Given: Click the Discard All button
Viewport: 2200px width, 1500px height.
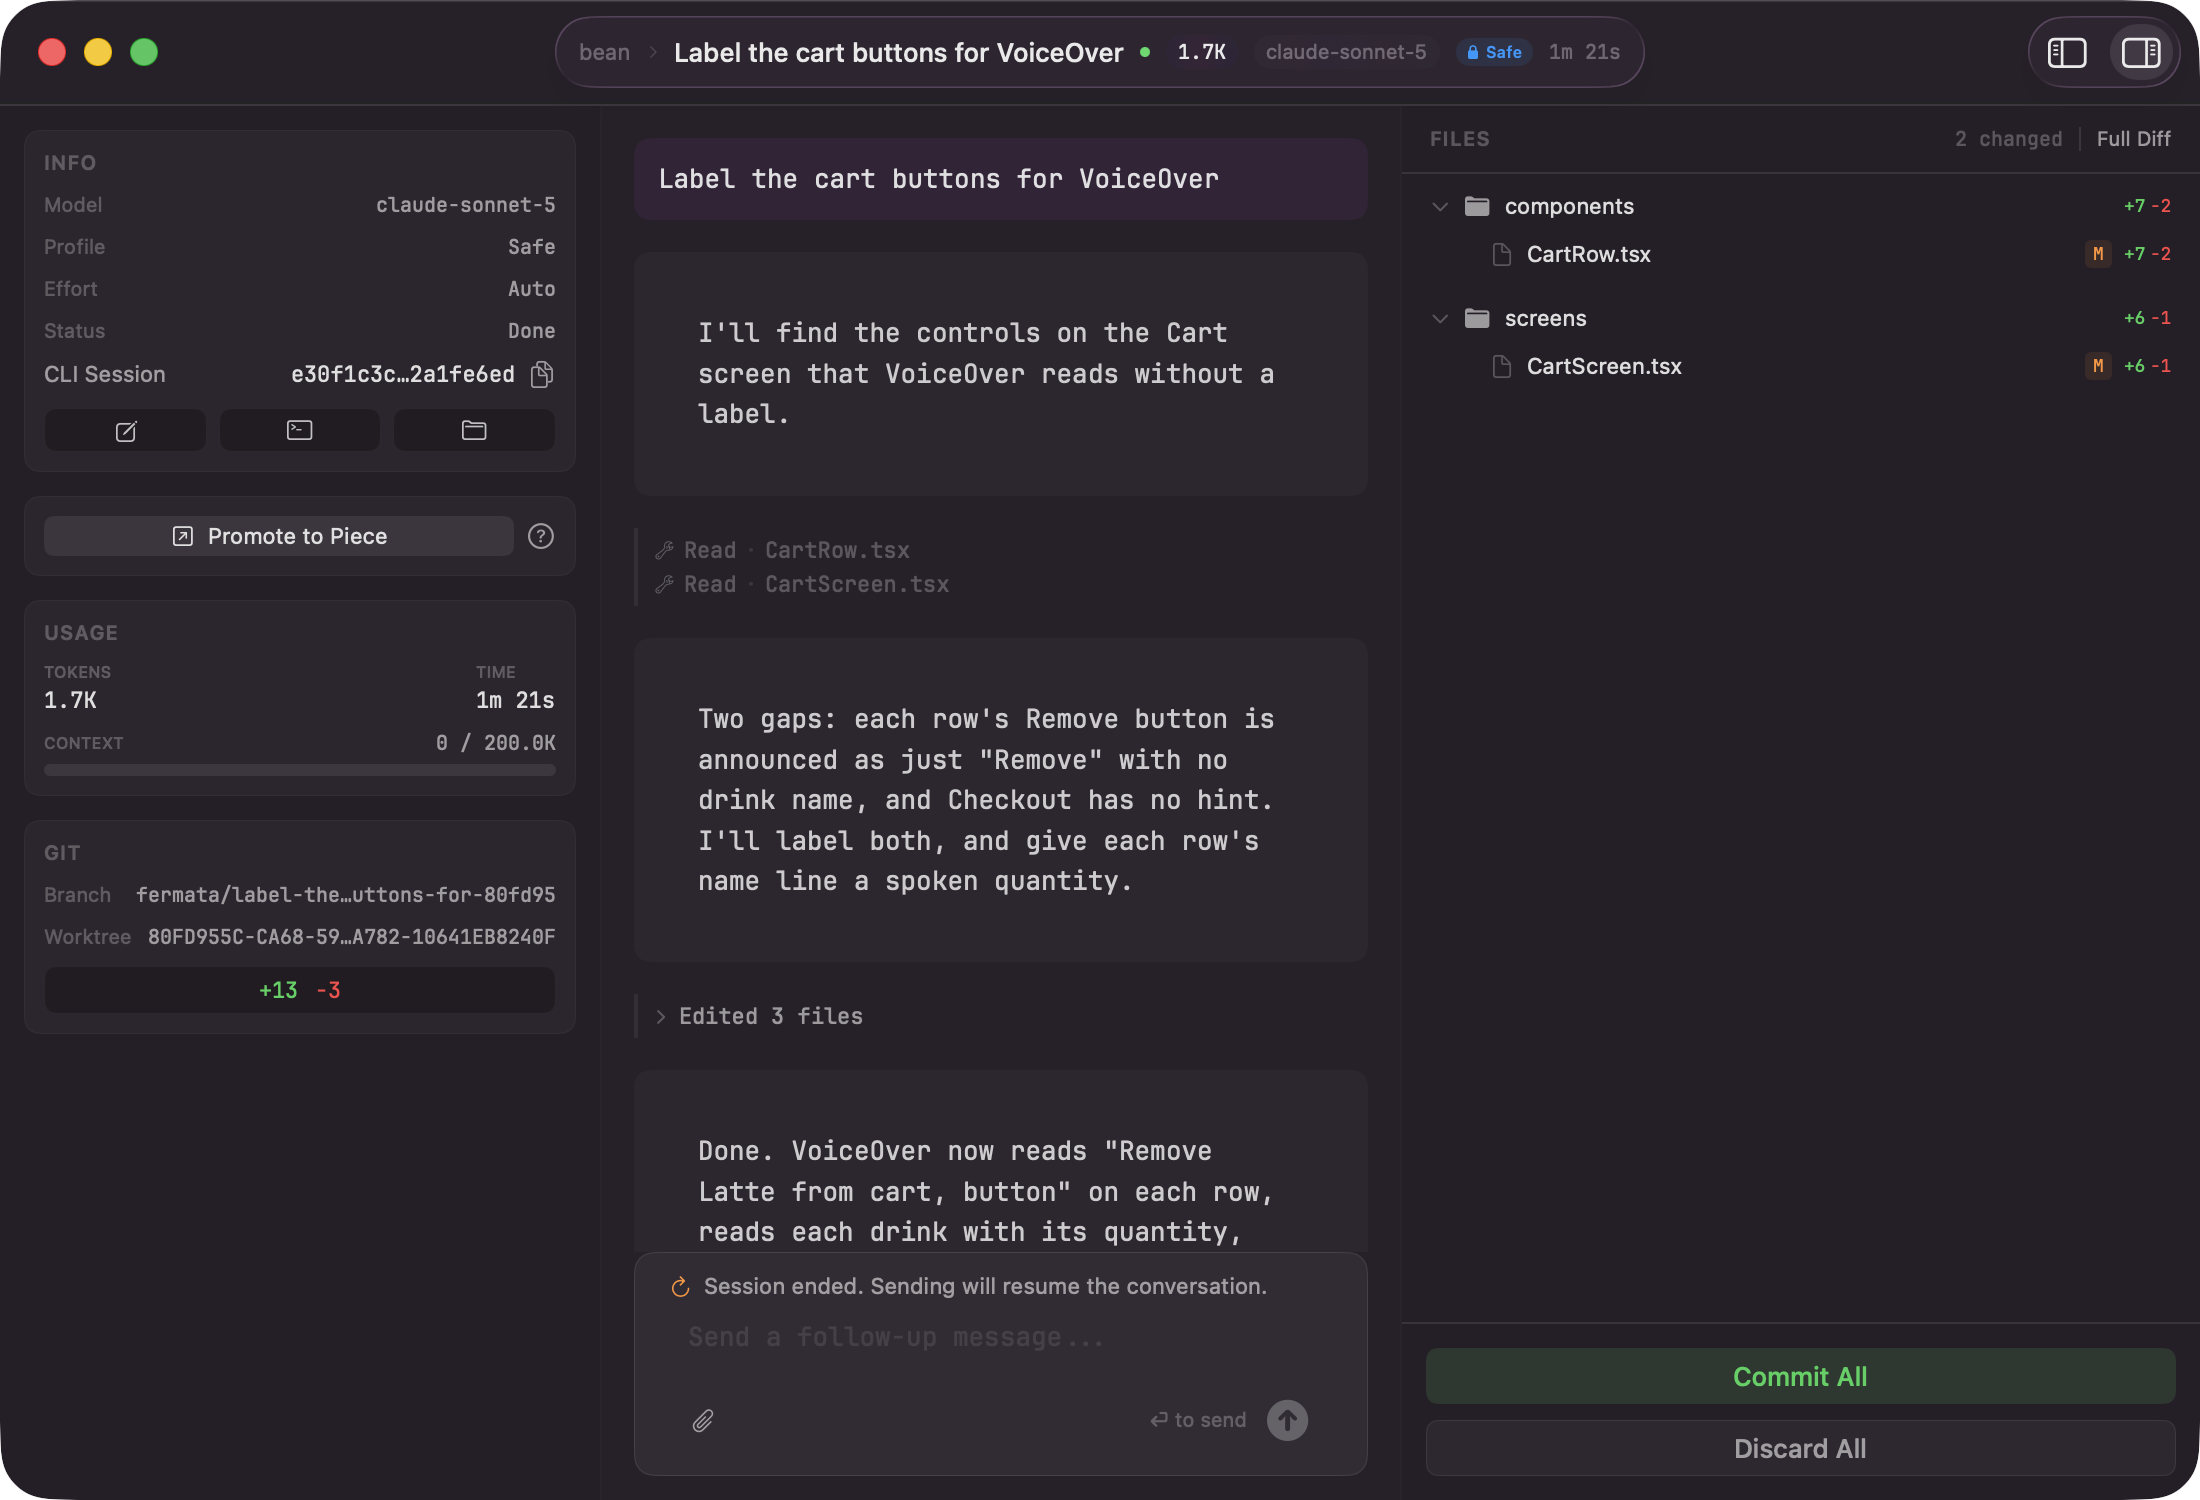Looking at the screenshot, I should (1800, 1448).
